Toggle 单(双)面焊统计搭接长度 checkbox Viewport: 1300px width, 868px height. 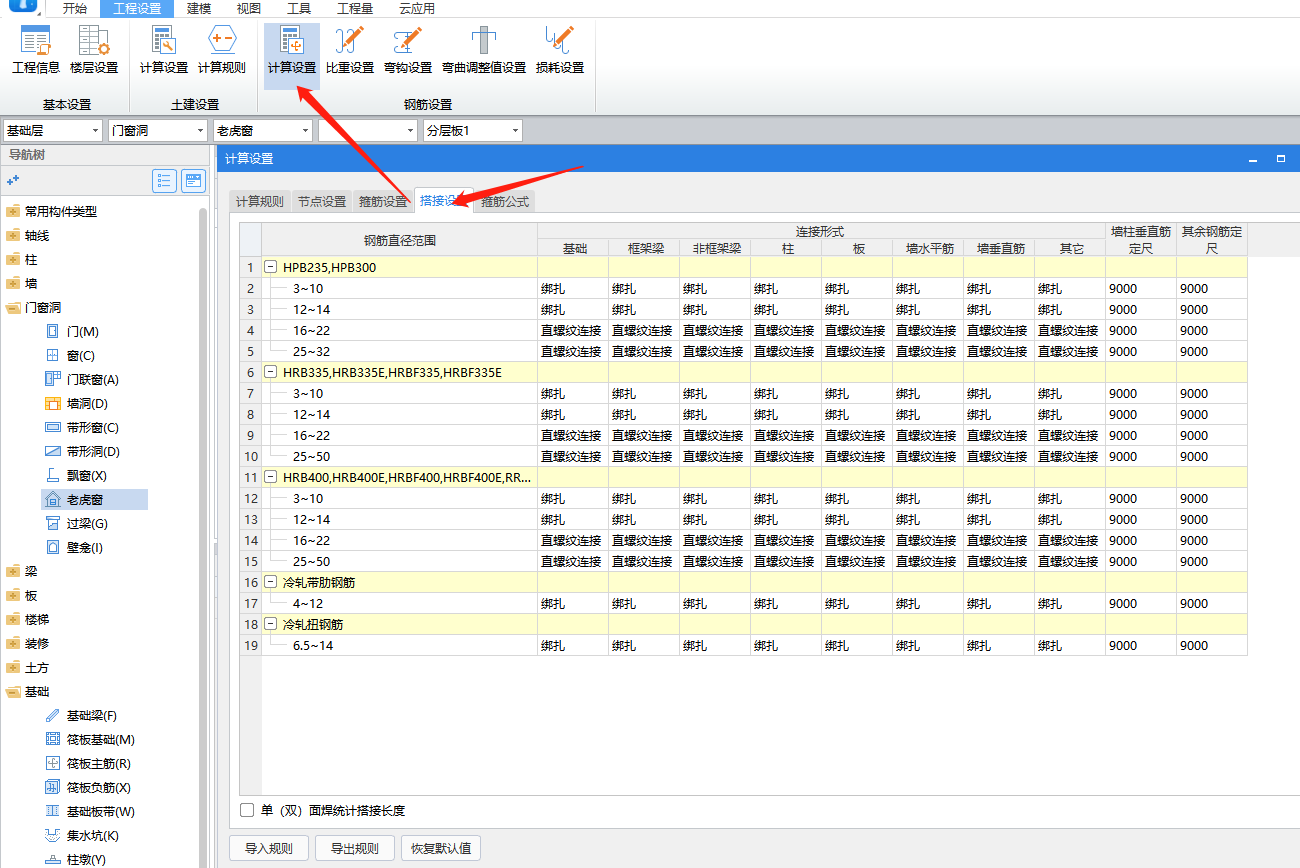click(247, 810)
